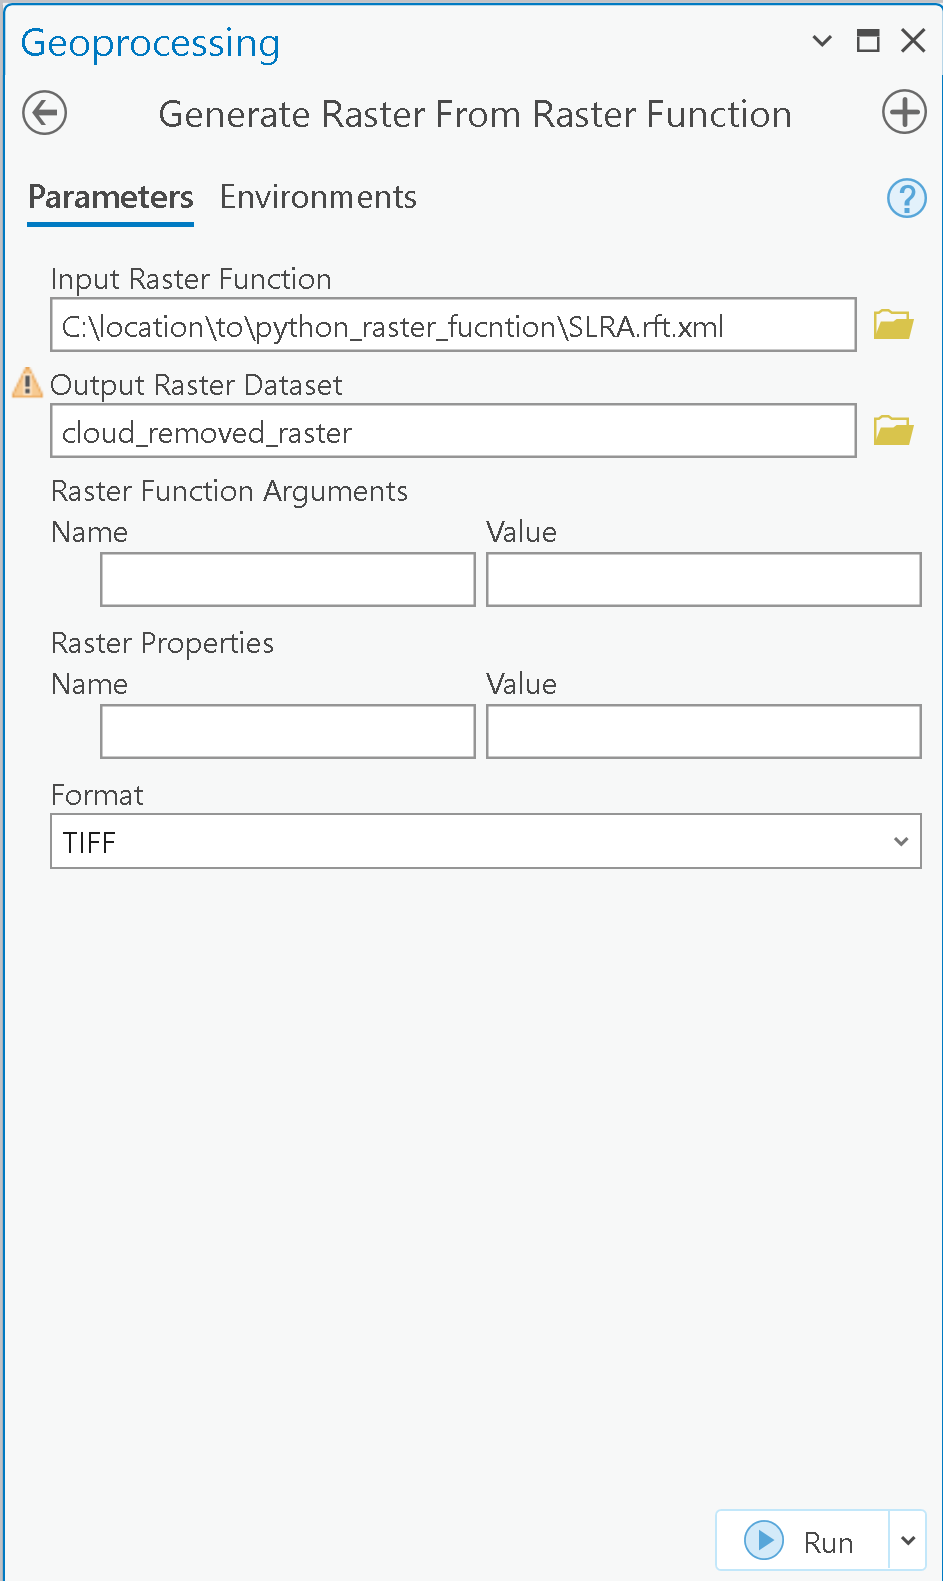Click warning icon beside Output Raster Dataset
Viewport: 943px width, 1581px height.
click(27, 383)
